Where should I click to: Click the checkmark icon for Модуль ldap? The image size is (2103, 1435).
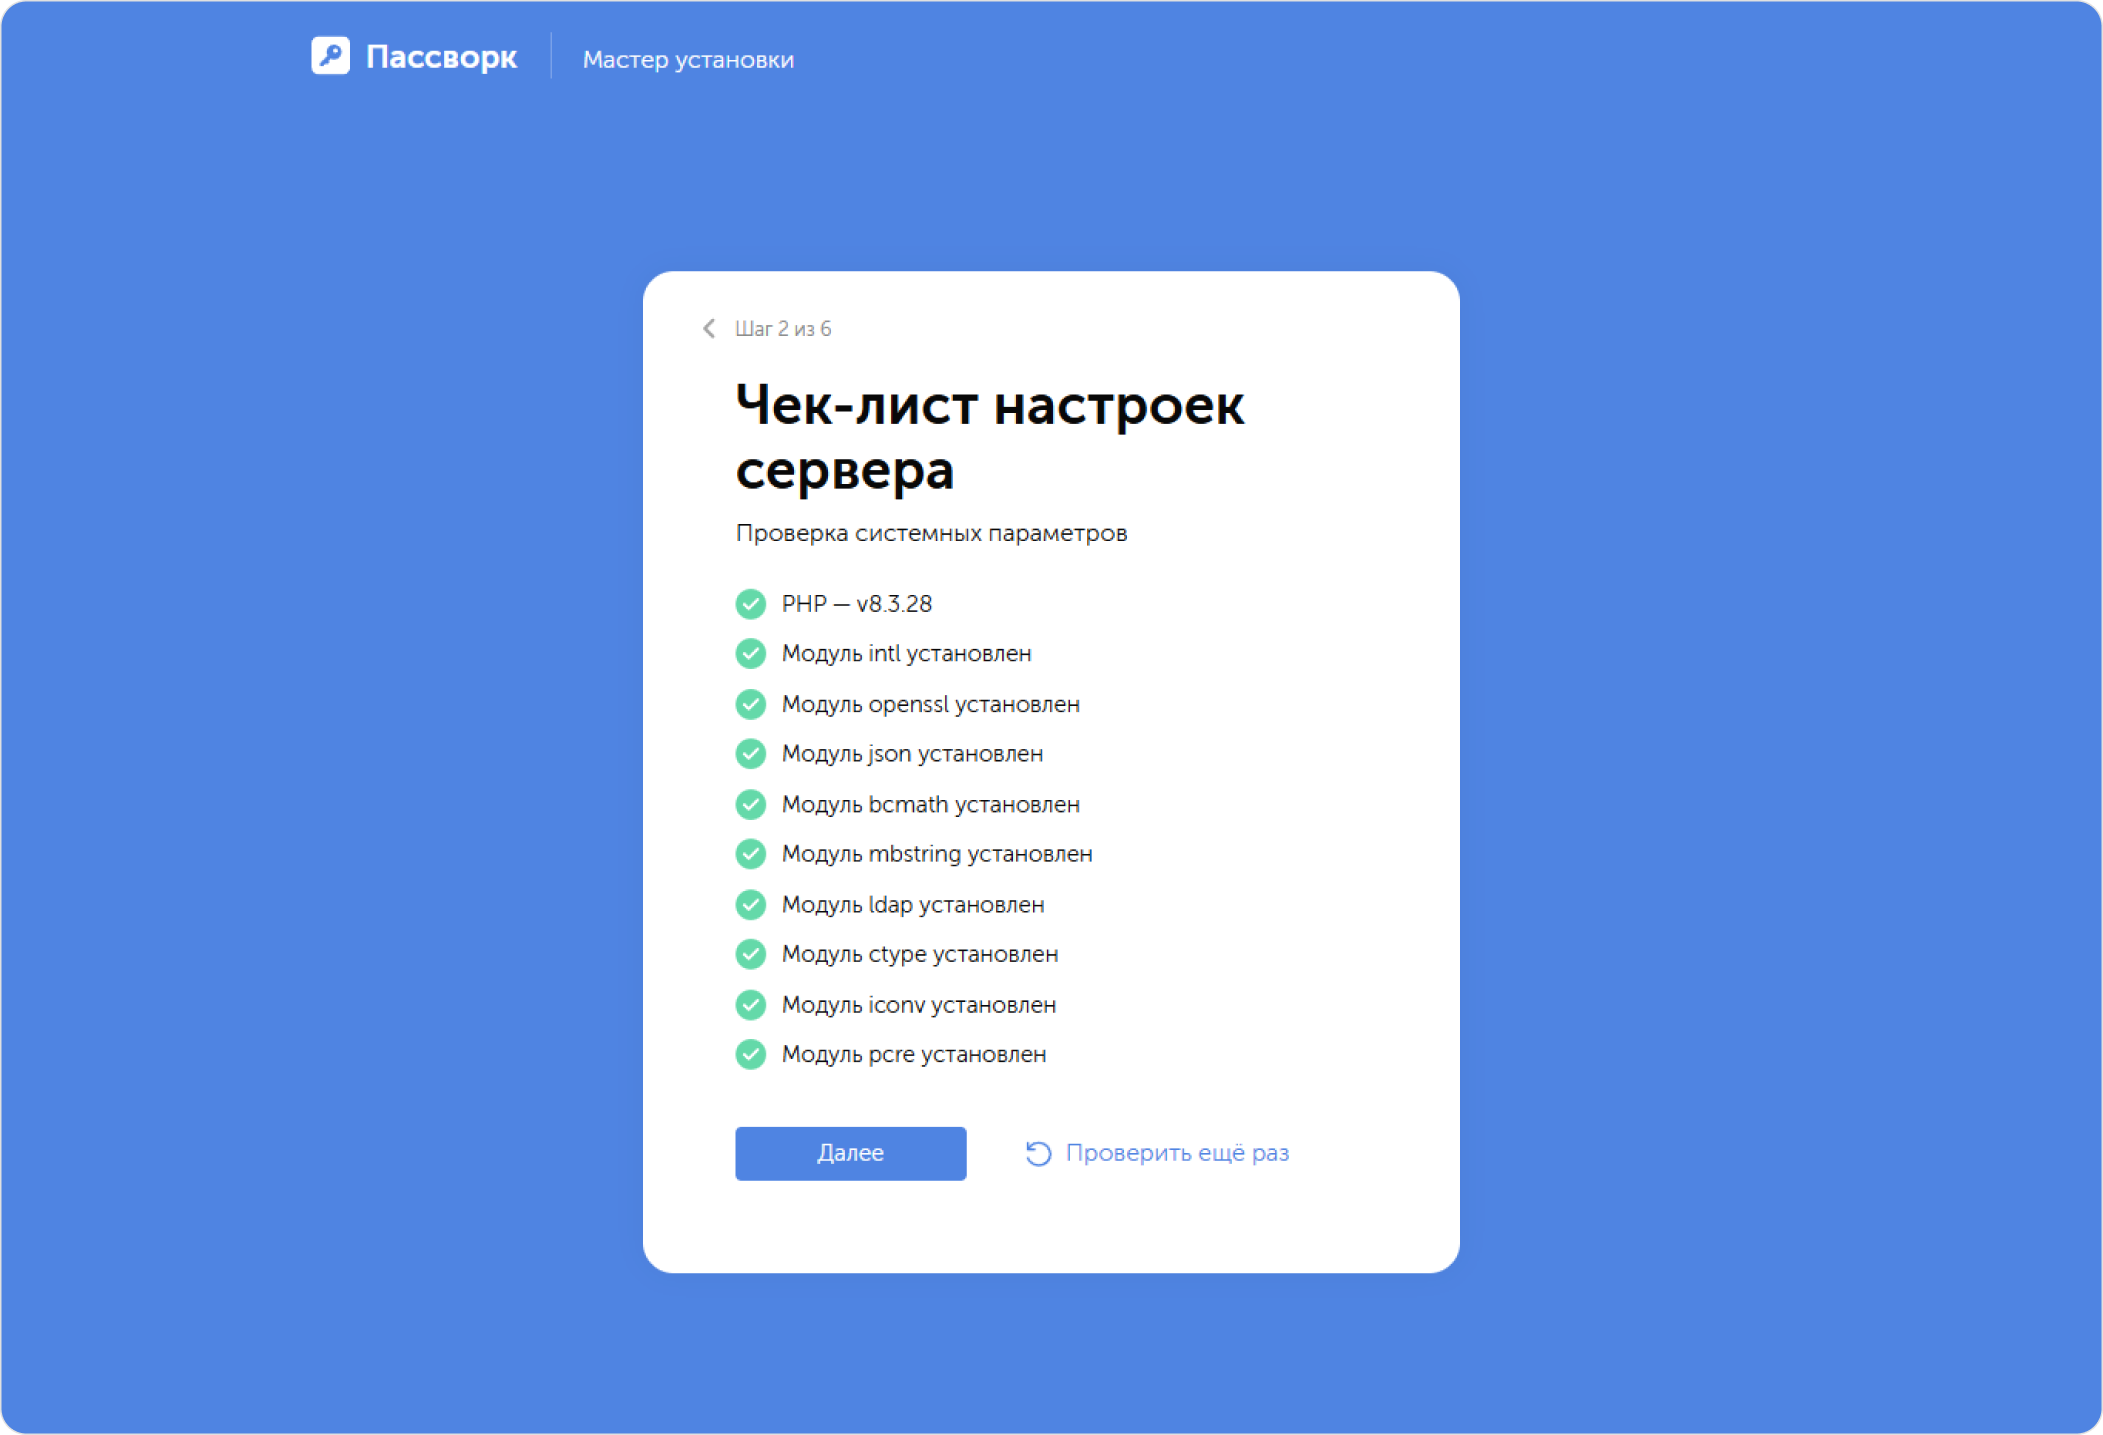(751, 903)
